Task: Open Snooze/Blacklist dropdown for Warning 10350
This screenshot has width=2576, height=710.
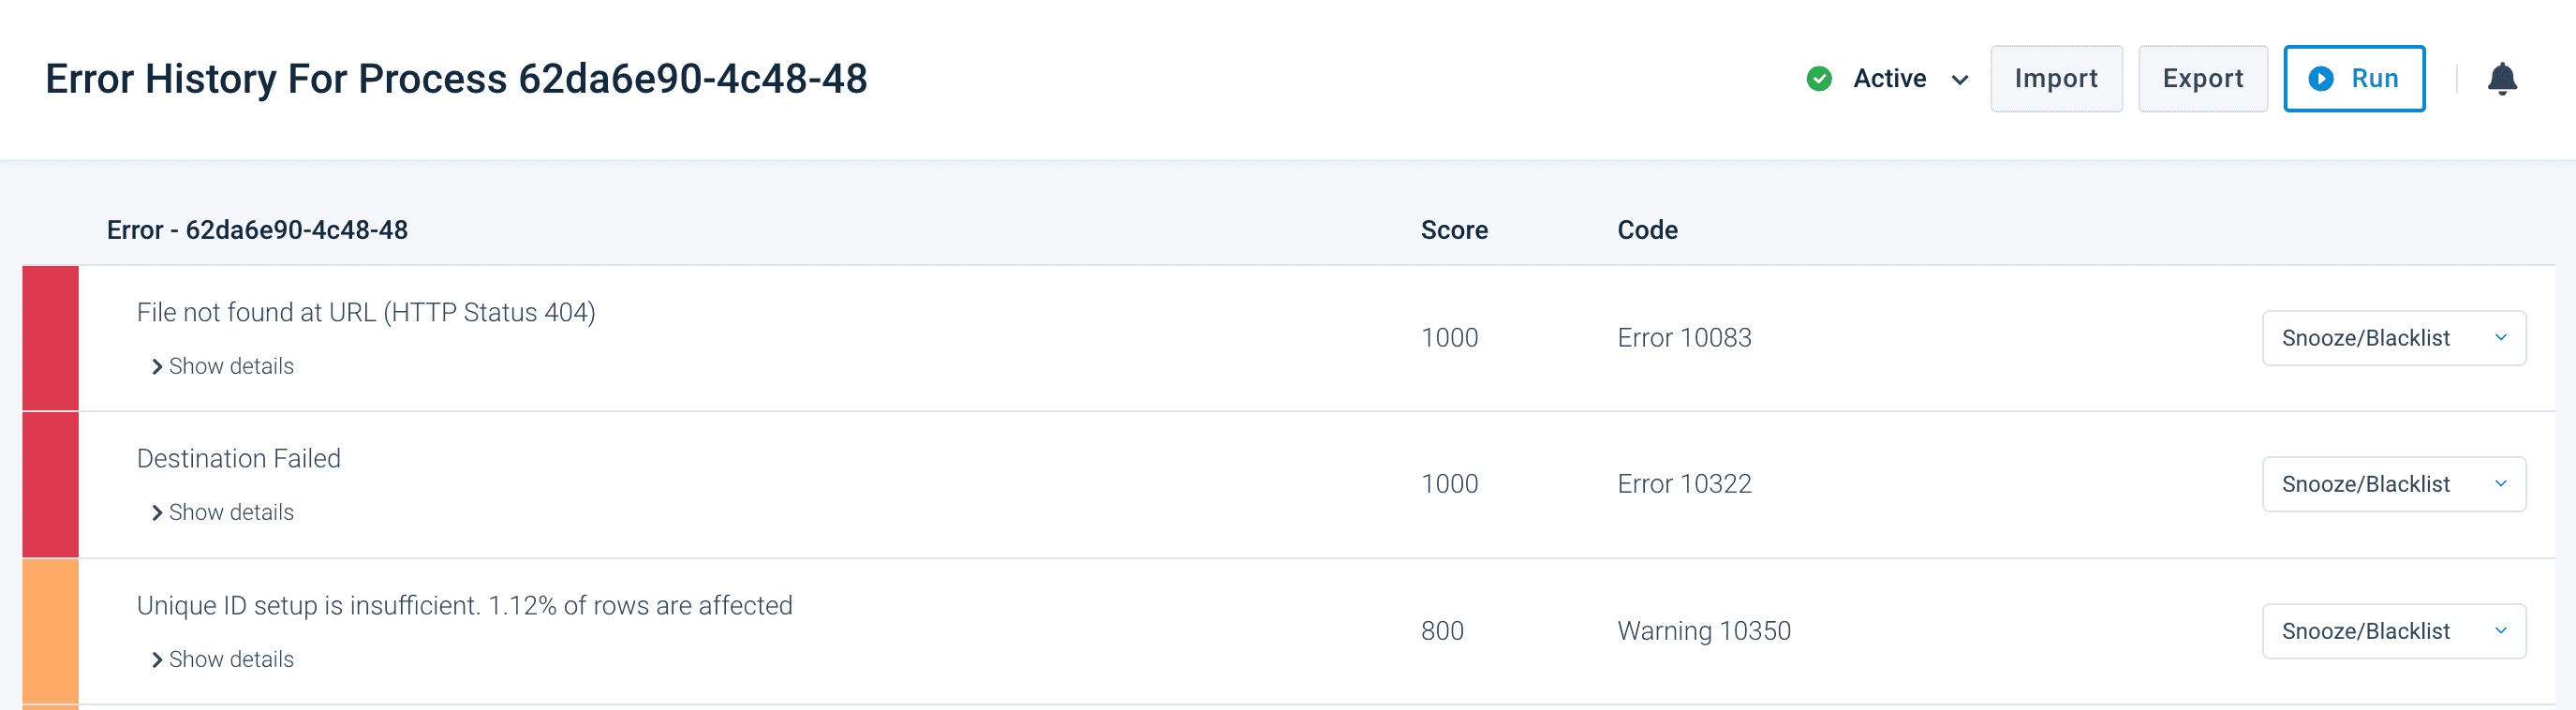Action: point(2393,631)
